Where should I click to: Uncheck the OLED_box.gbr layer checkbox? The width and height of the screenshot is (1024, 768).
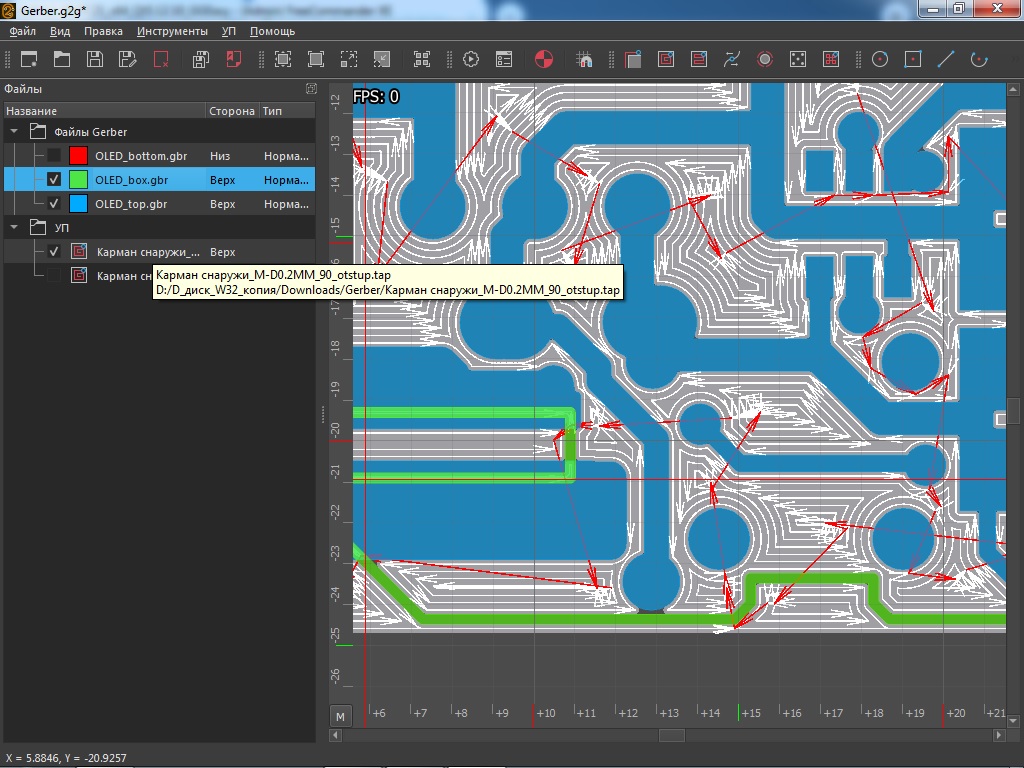(54, 180)
